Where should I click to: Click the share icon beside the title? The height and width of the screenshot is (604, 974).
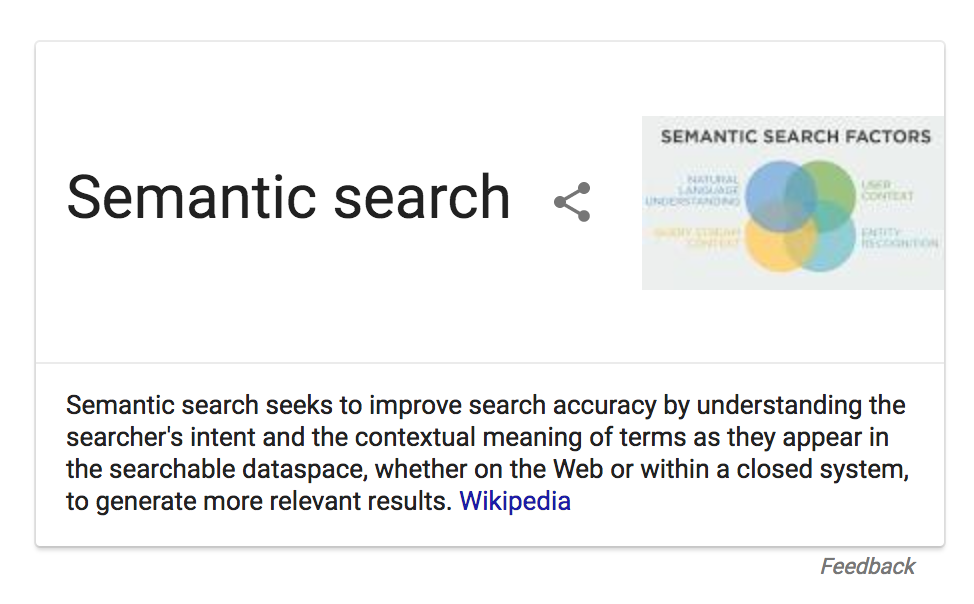[x=572, y=202]
